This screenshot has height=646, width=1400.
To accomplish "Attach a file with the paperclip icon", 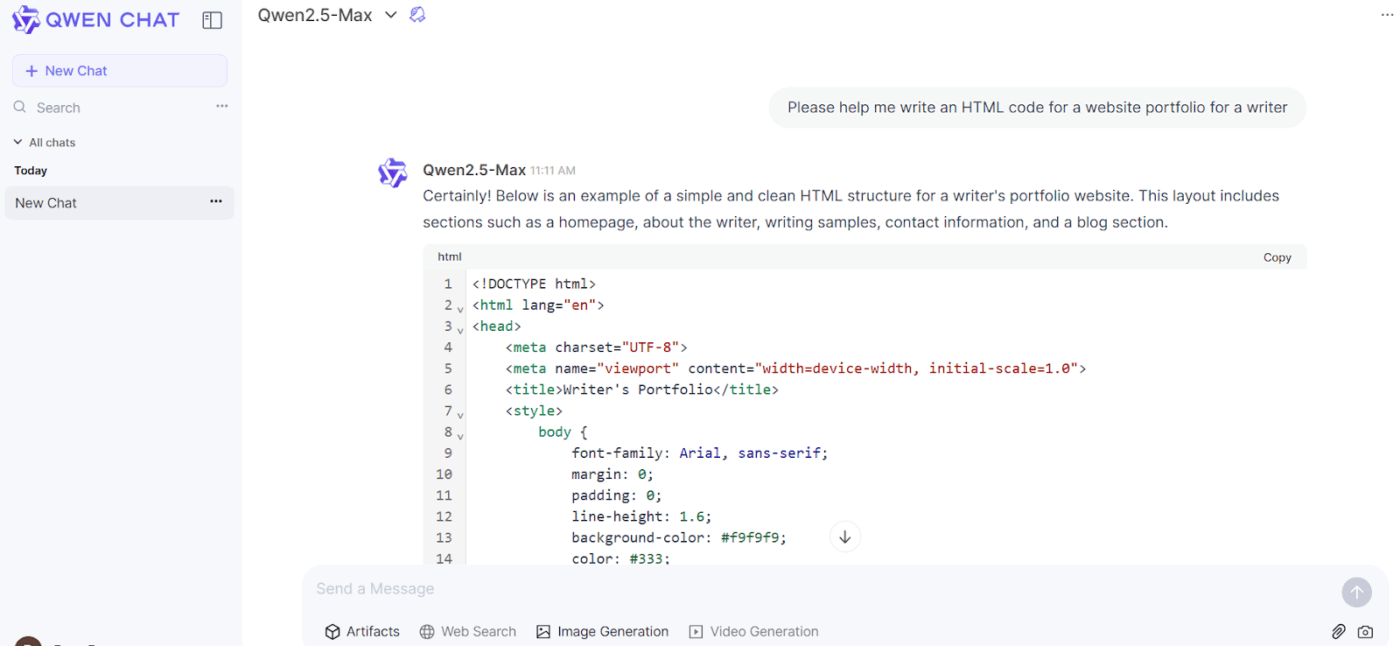I will (x=1338, y=631).
